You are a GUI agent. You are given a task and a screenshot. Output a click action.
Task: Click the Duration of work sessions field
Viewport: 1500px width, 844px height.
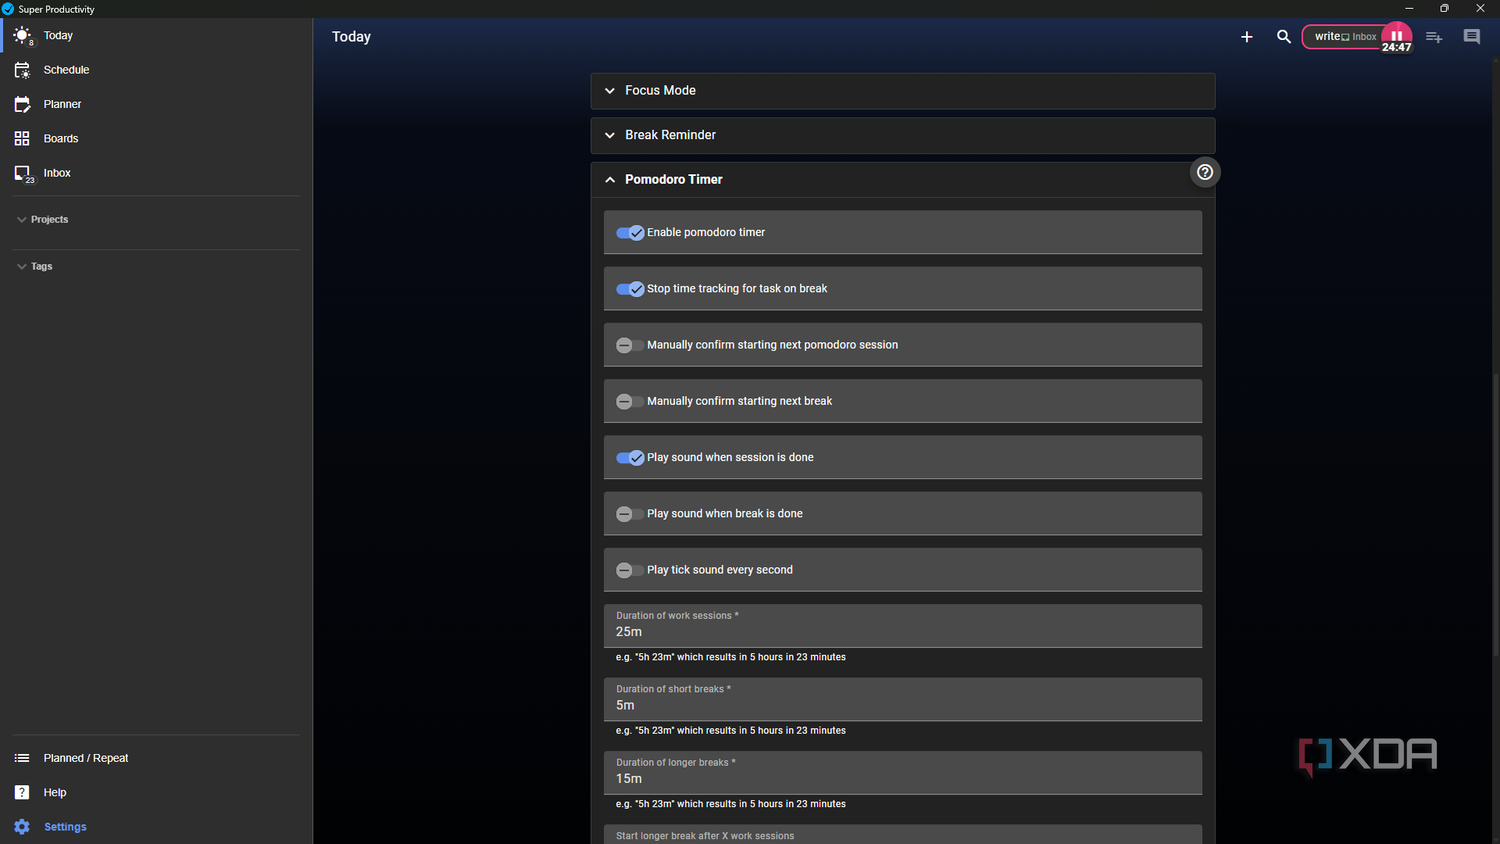pyautogui.click(x=903, y=626)
